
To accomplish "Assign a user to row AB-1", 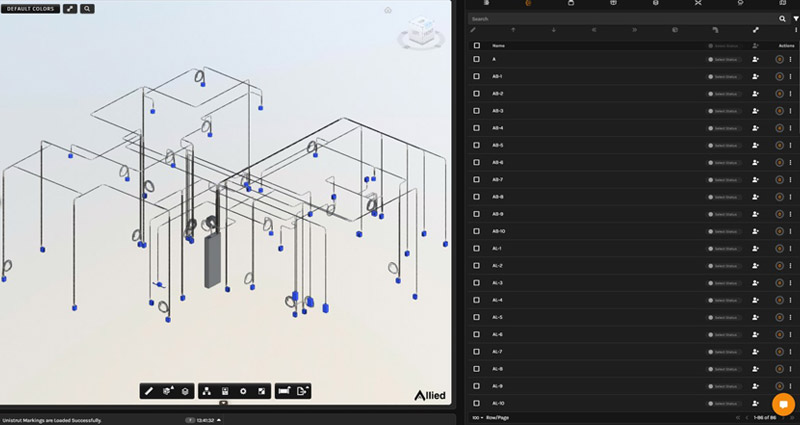I will [x=756, y=77].
